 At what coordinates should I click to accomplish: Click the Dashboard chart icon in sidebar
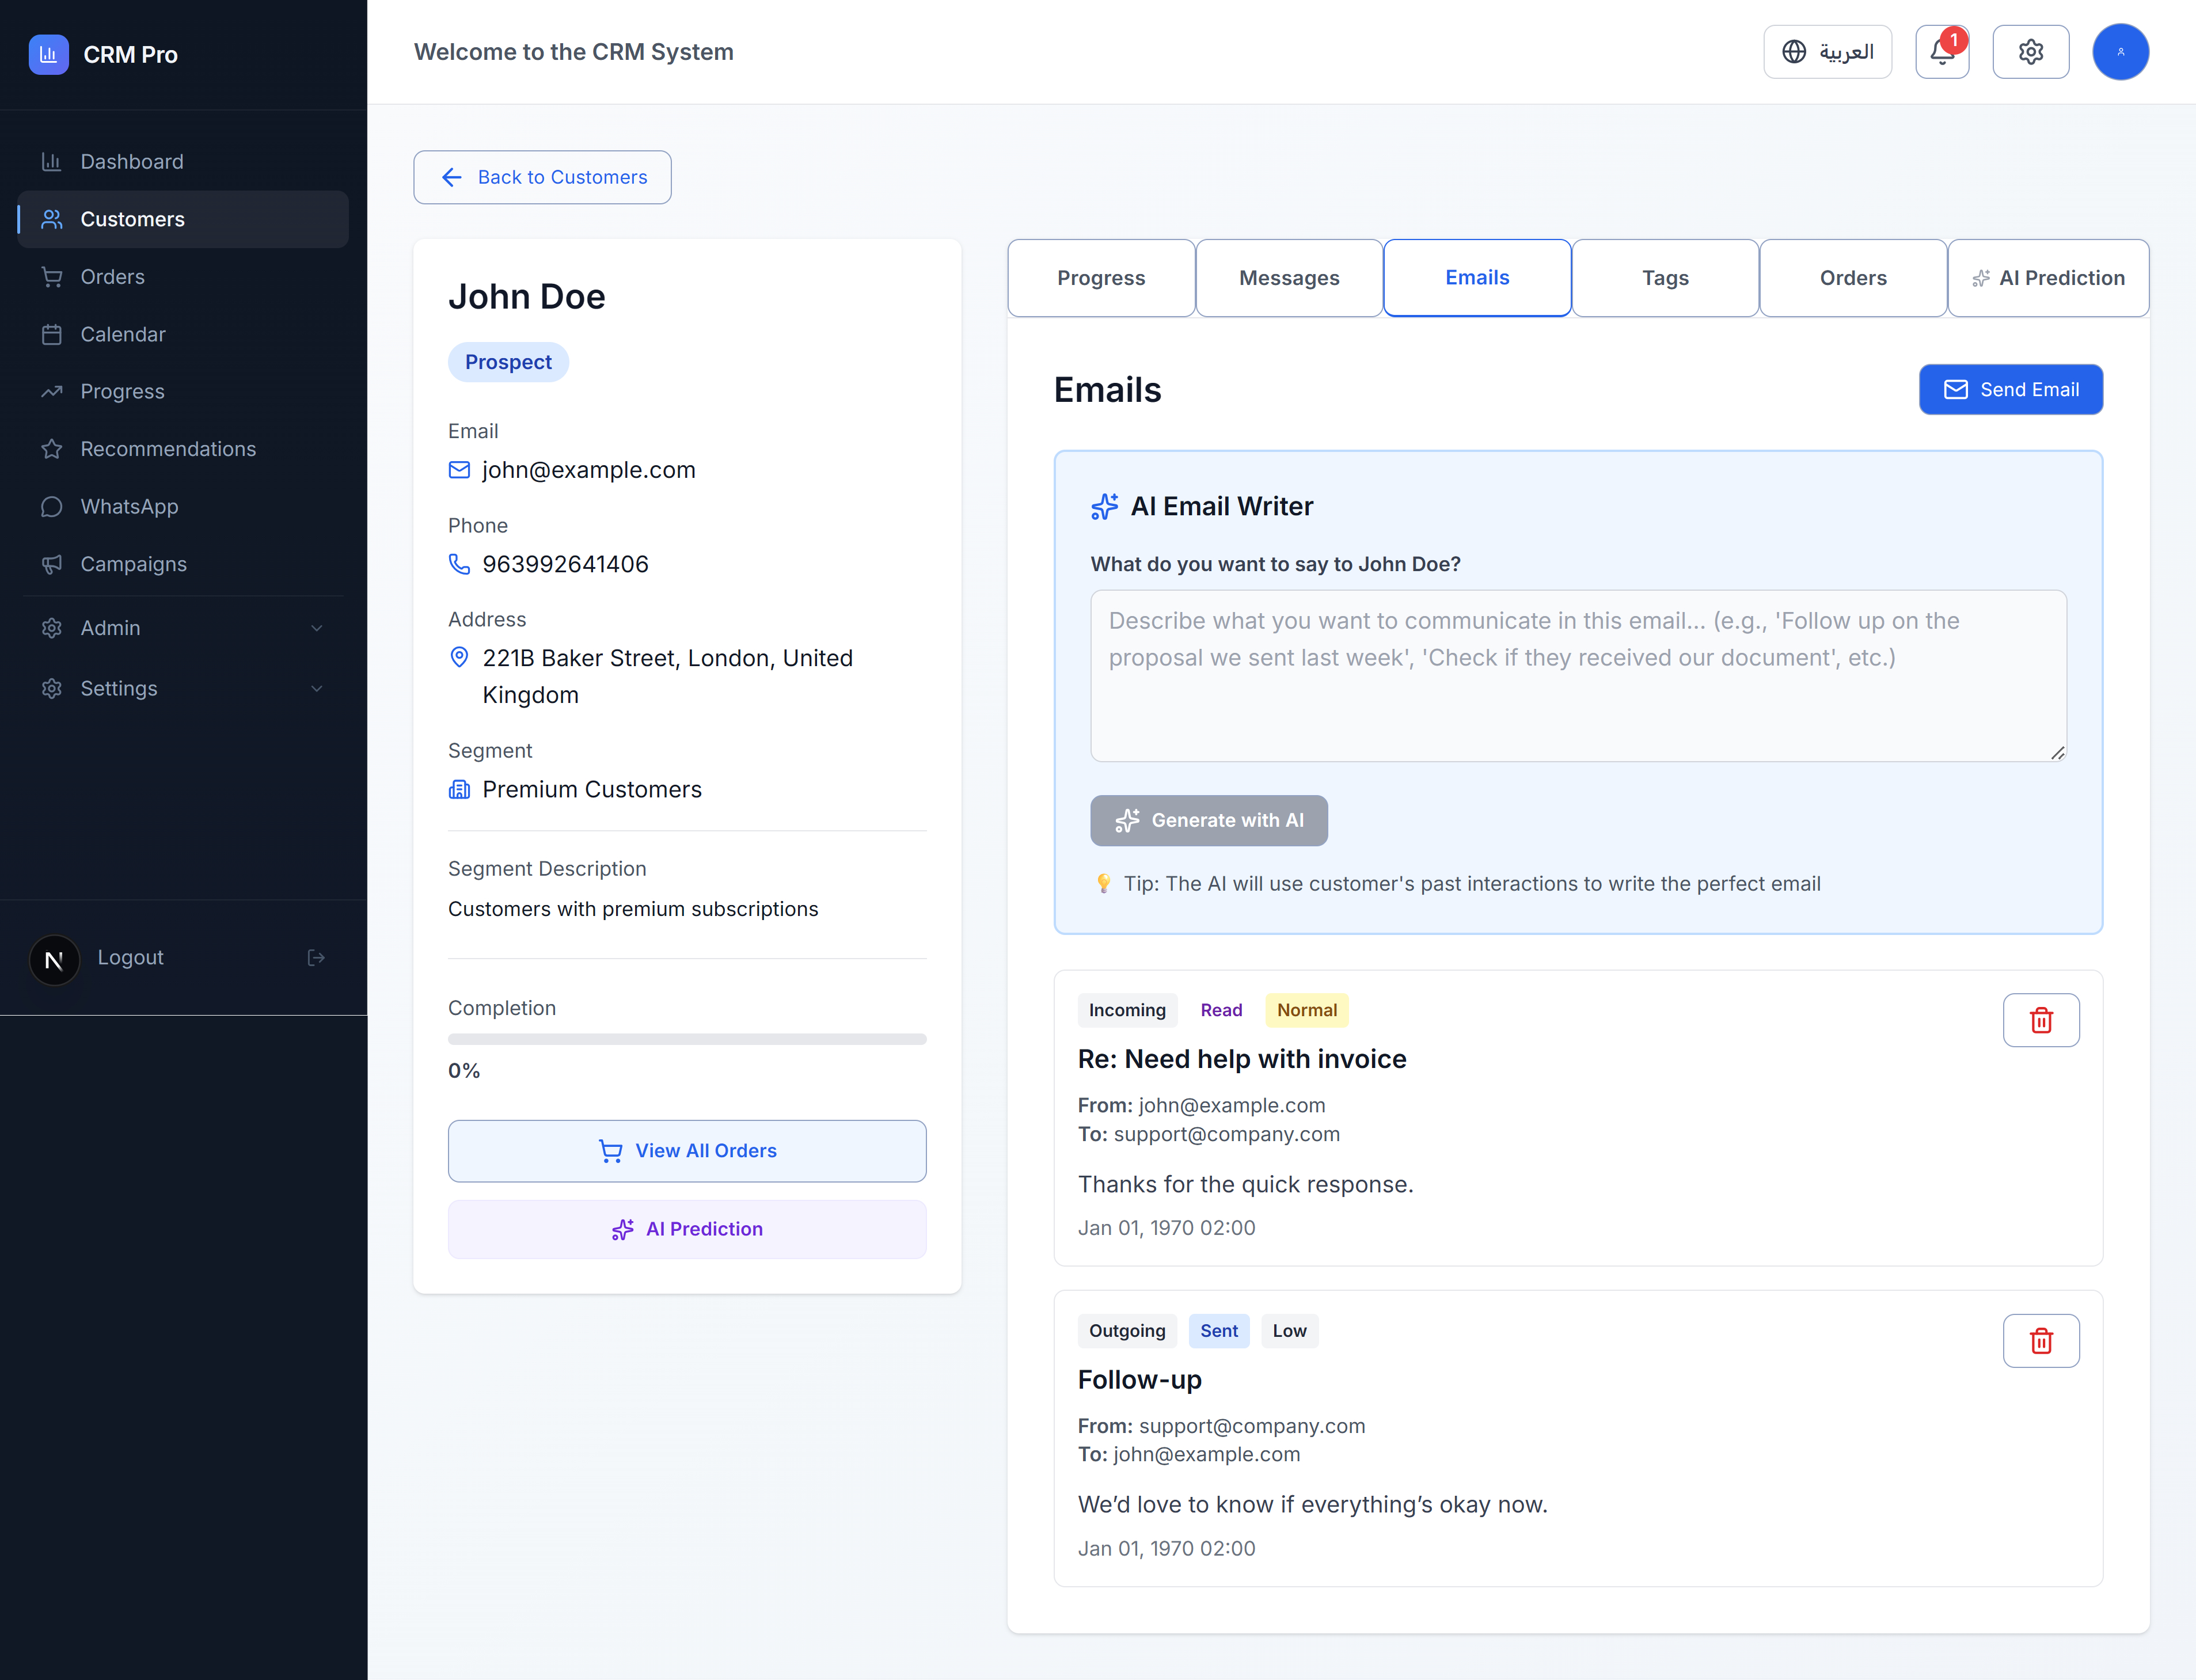pos(52,161)
